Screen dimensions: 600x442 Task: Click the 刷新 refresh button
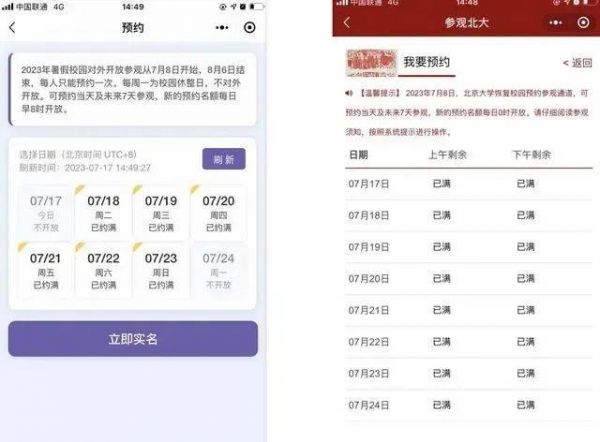click(x=223, y=160)
